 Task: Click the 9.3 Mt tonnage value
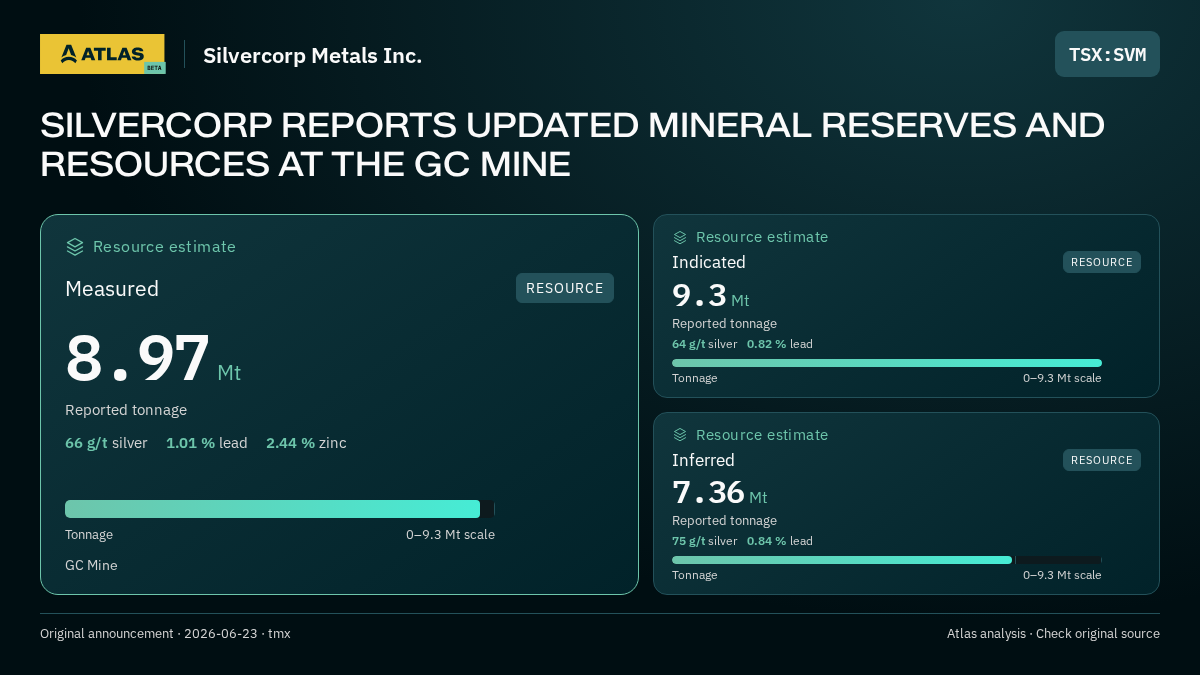pyautogui.click(x=710, y=295)
